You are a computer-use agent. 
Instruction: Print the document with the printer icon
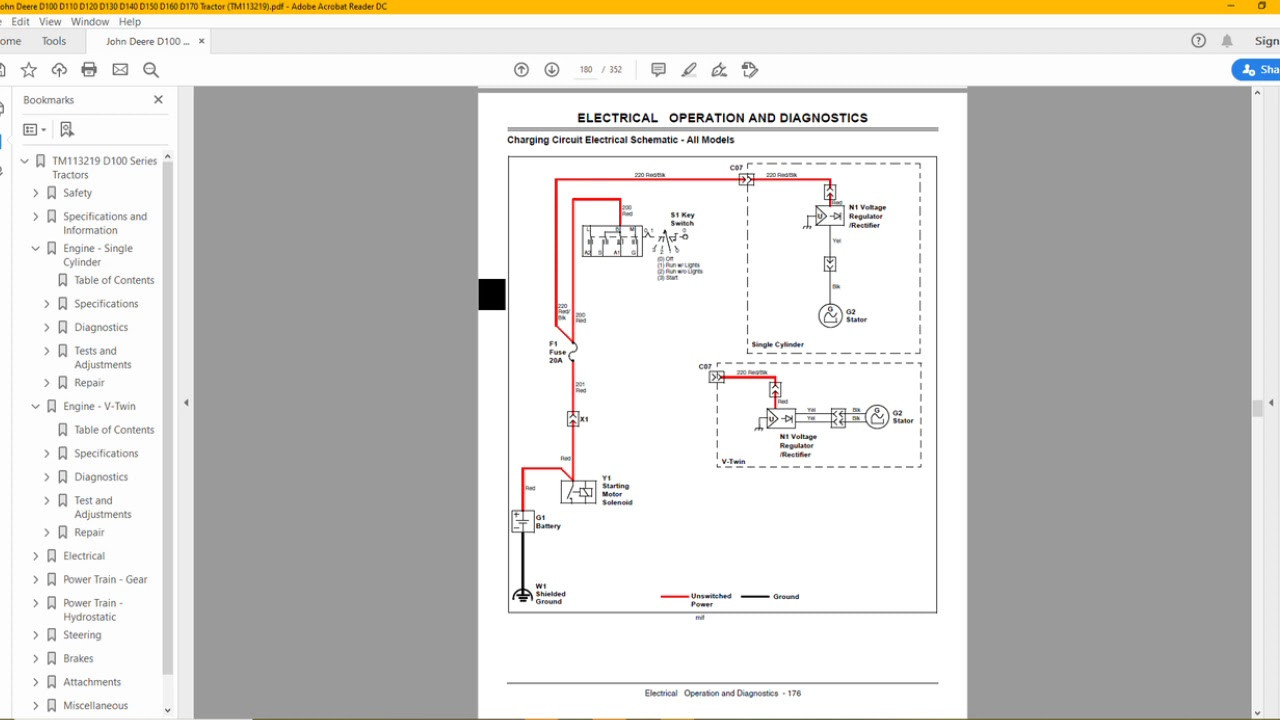pos(89,70)
